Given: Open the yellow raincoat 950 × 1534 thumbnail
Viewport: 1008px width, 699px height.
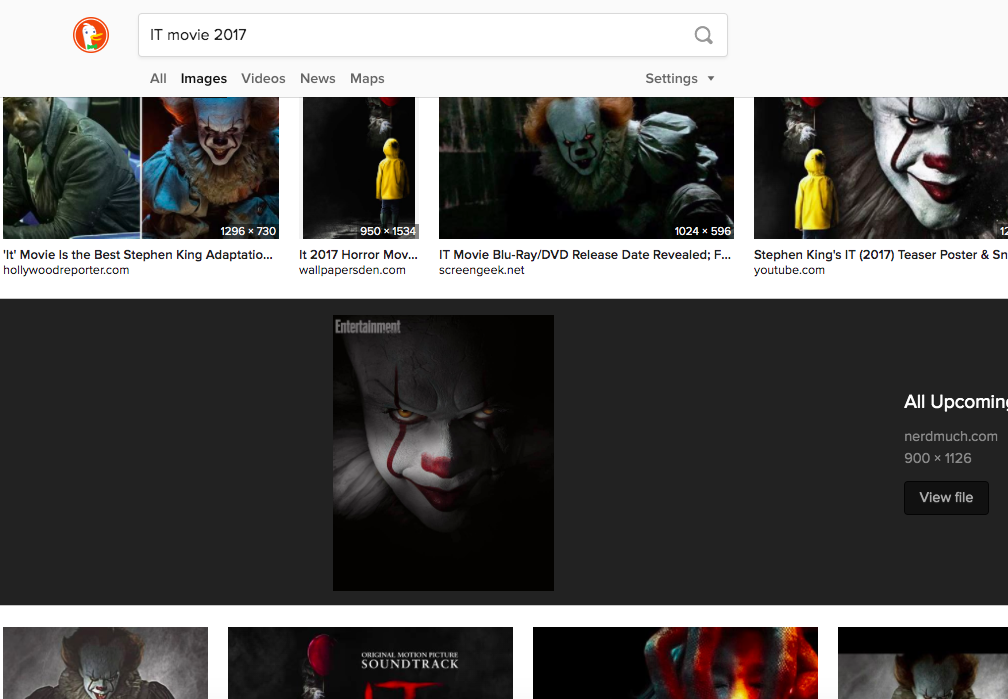Looking at the screenshot, I should pyautogui.click(x=360, y=168).
